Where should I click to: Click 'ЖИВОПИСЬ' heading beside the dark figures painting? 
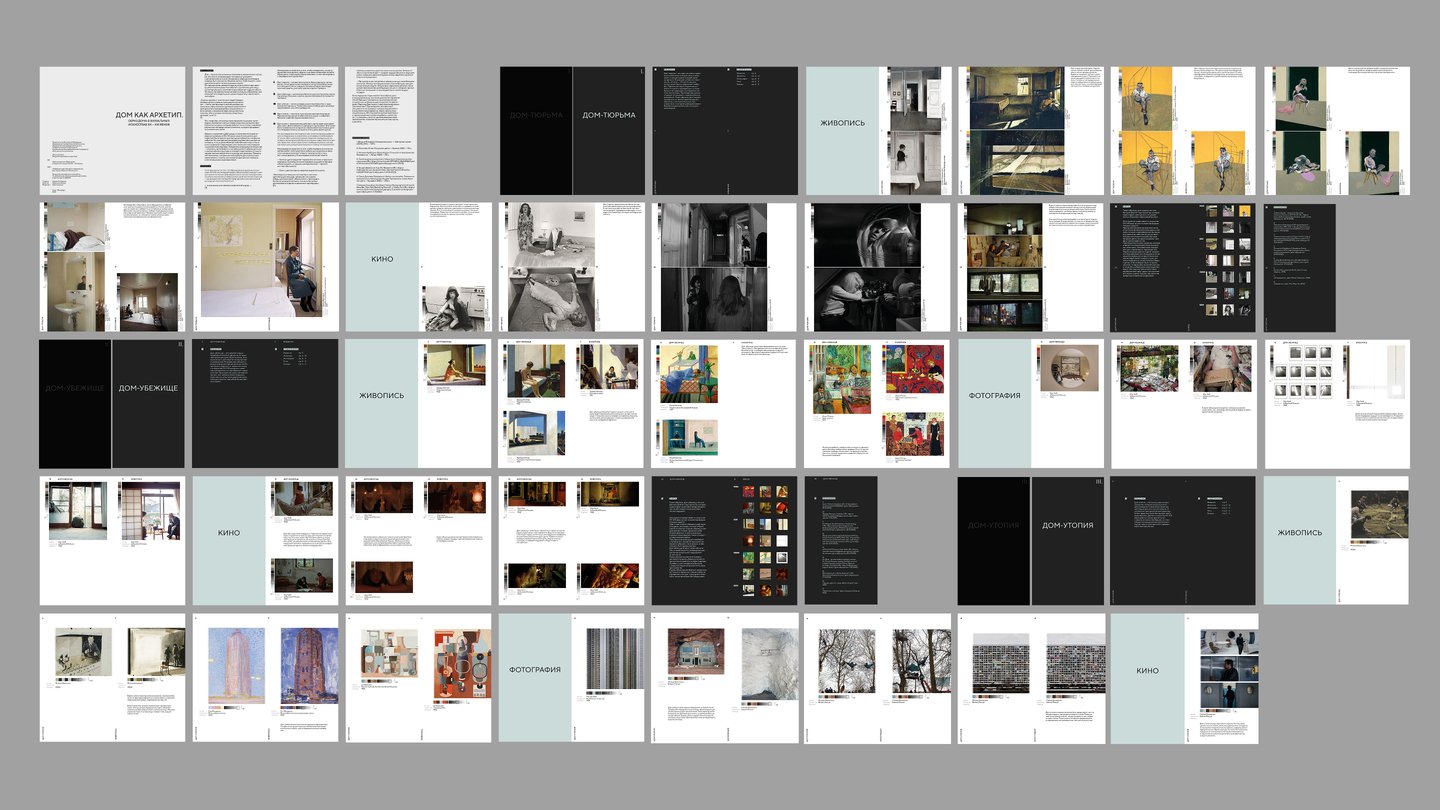click(1300, 532)
